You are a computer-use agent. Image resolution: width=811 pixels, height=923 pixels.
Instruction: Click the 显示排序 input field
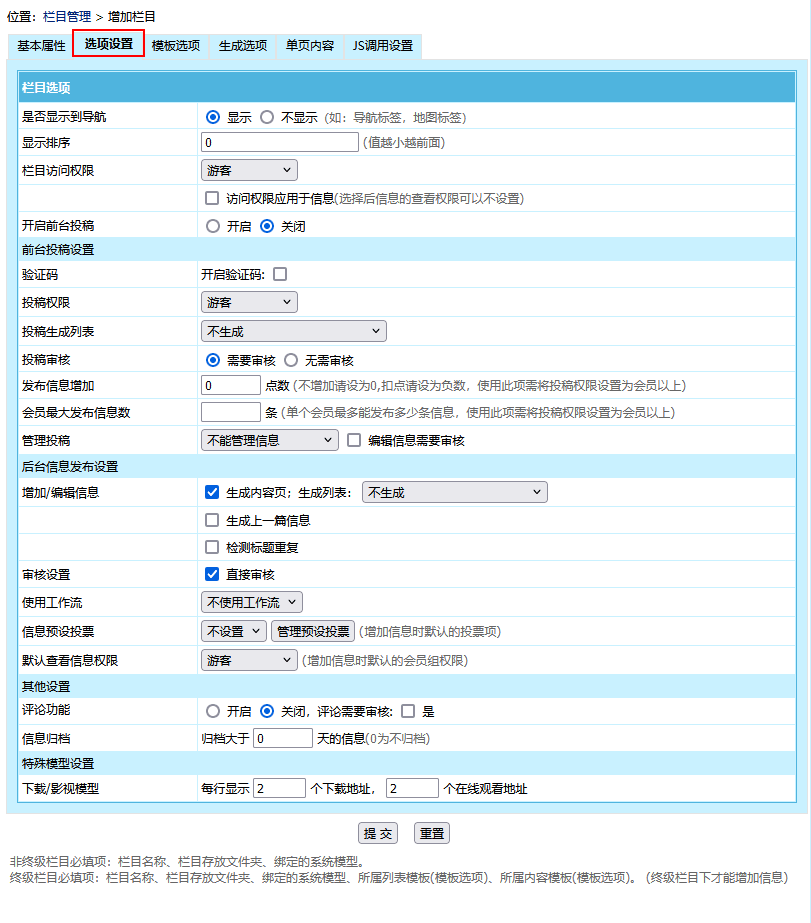coord(280,143)
